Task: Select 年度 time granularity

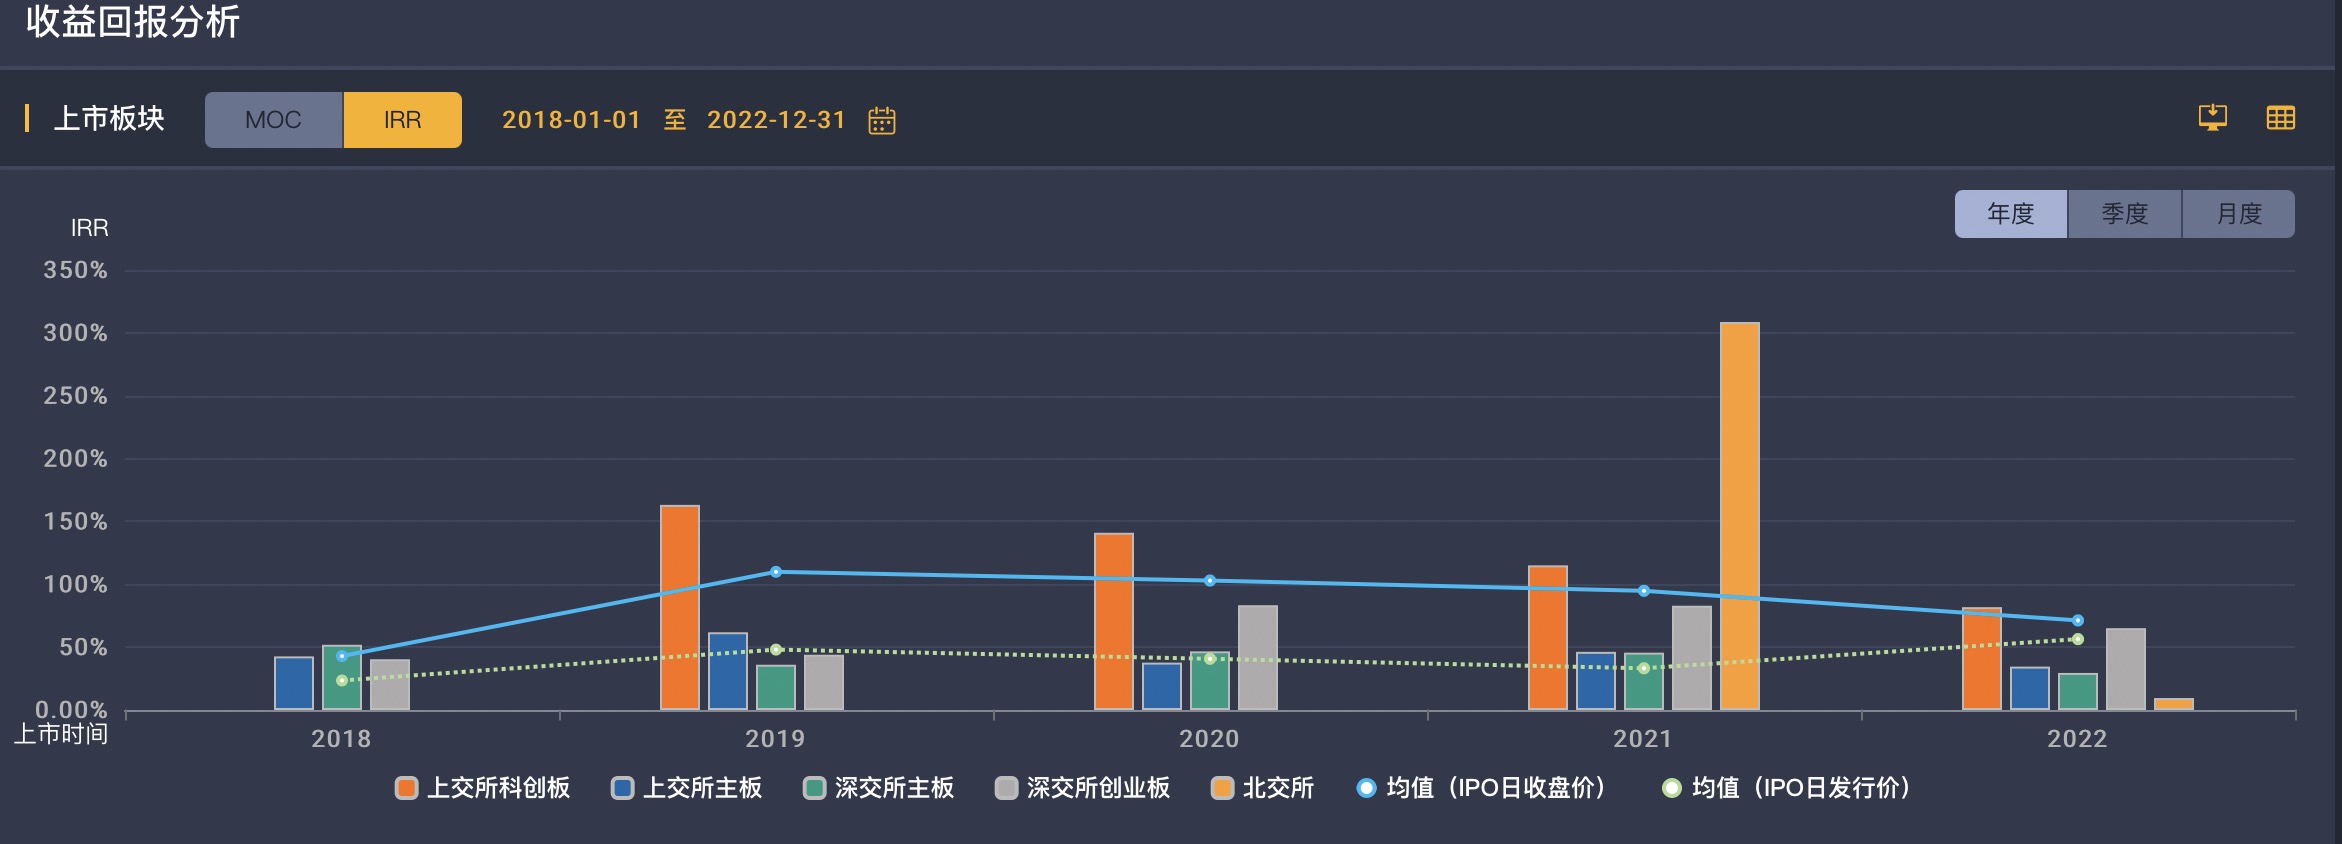Action: pyautogui.click(x=2010, y=214)
